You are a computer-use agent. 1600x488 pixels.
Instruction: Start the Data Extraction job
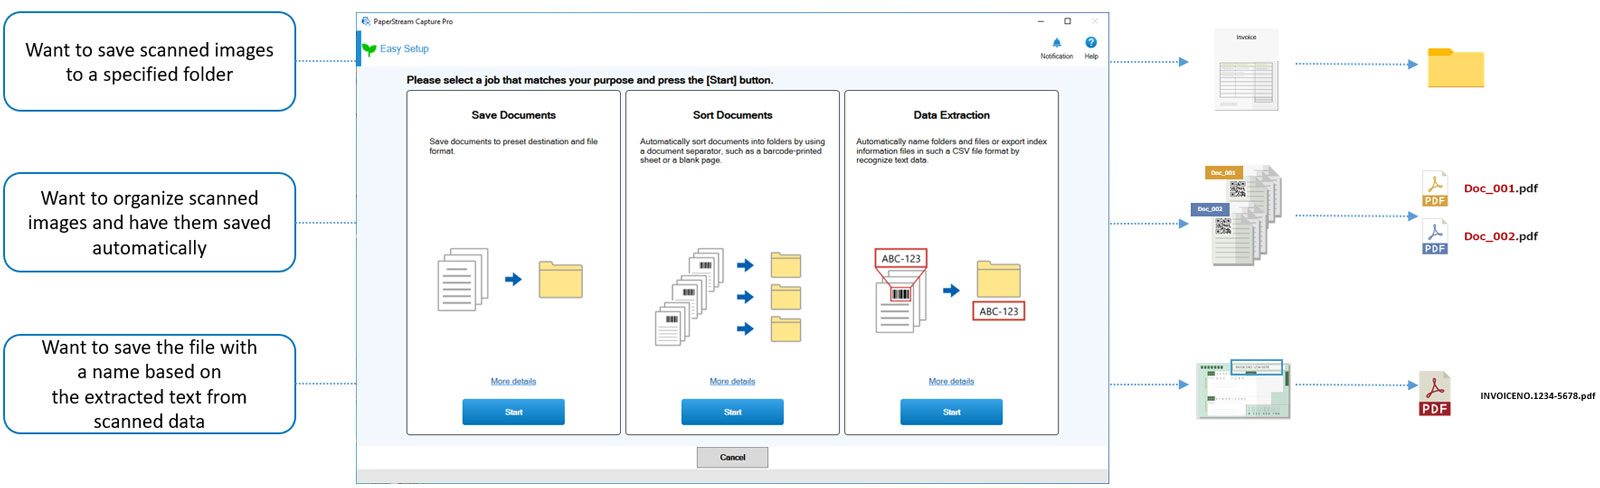pyautogui.click(x=951, y=412)
